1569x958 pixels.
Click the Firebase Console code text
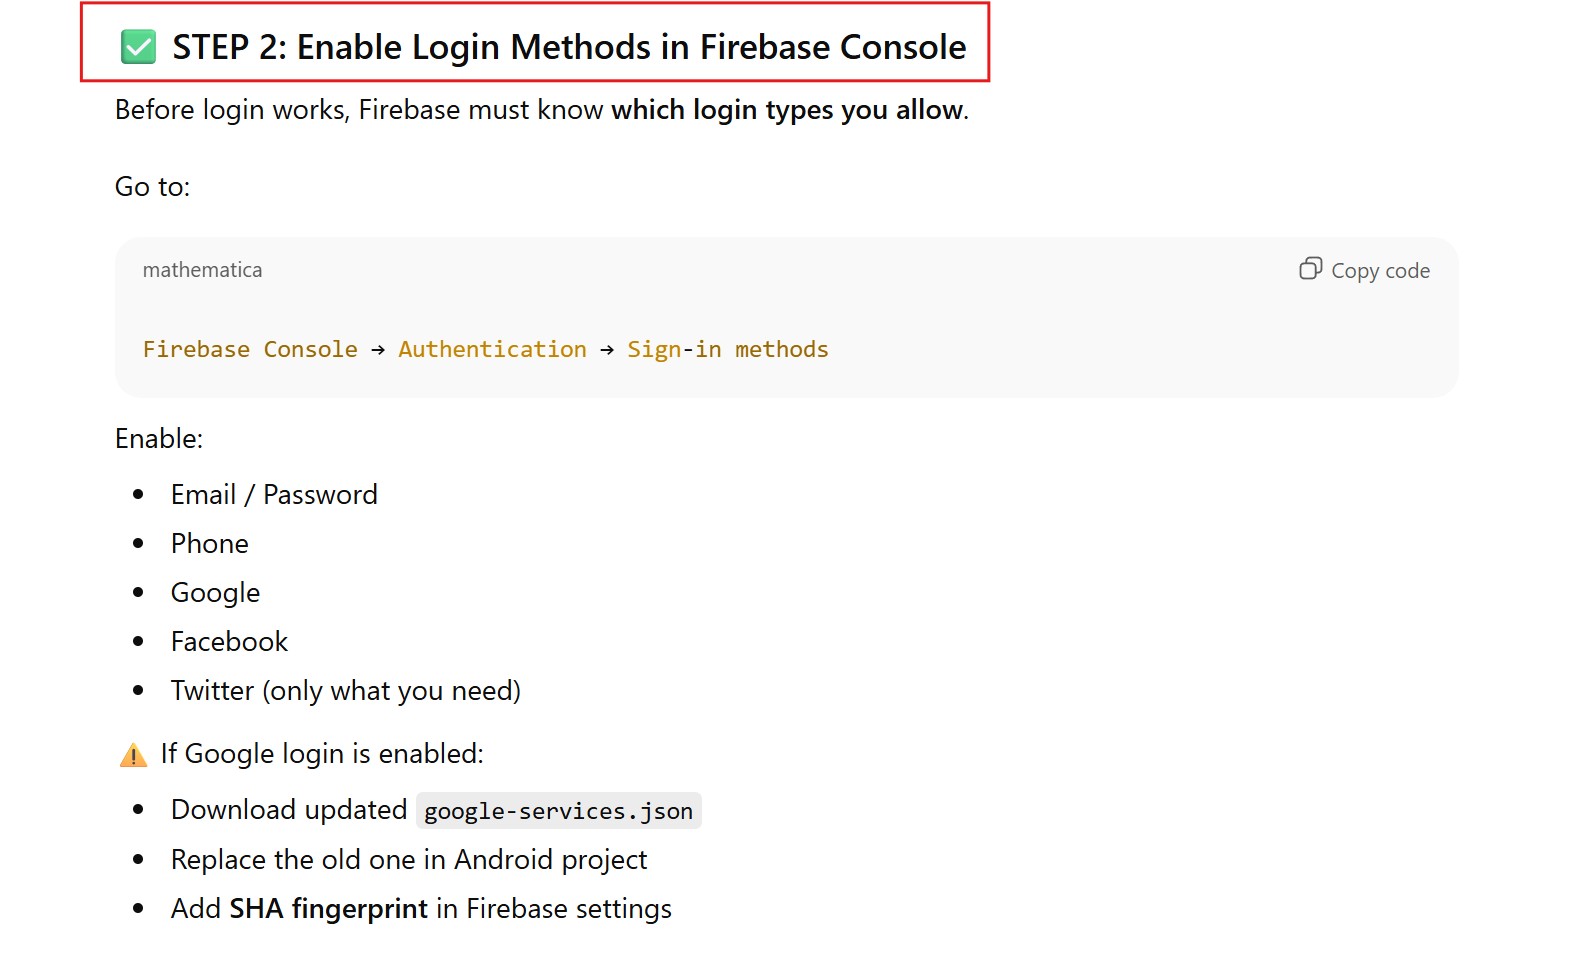click(250, 350)
